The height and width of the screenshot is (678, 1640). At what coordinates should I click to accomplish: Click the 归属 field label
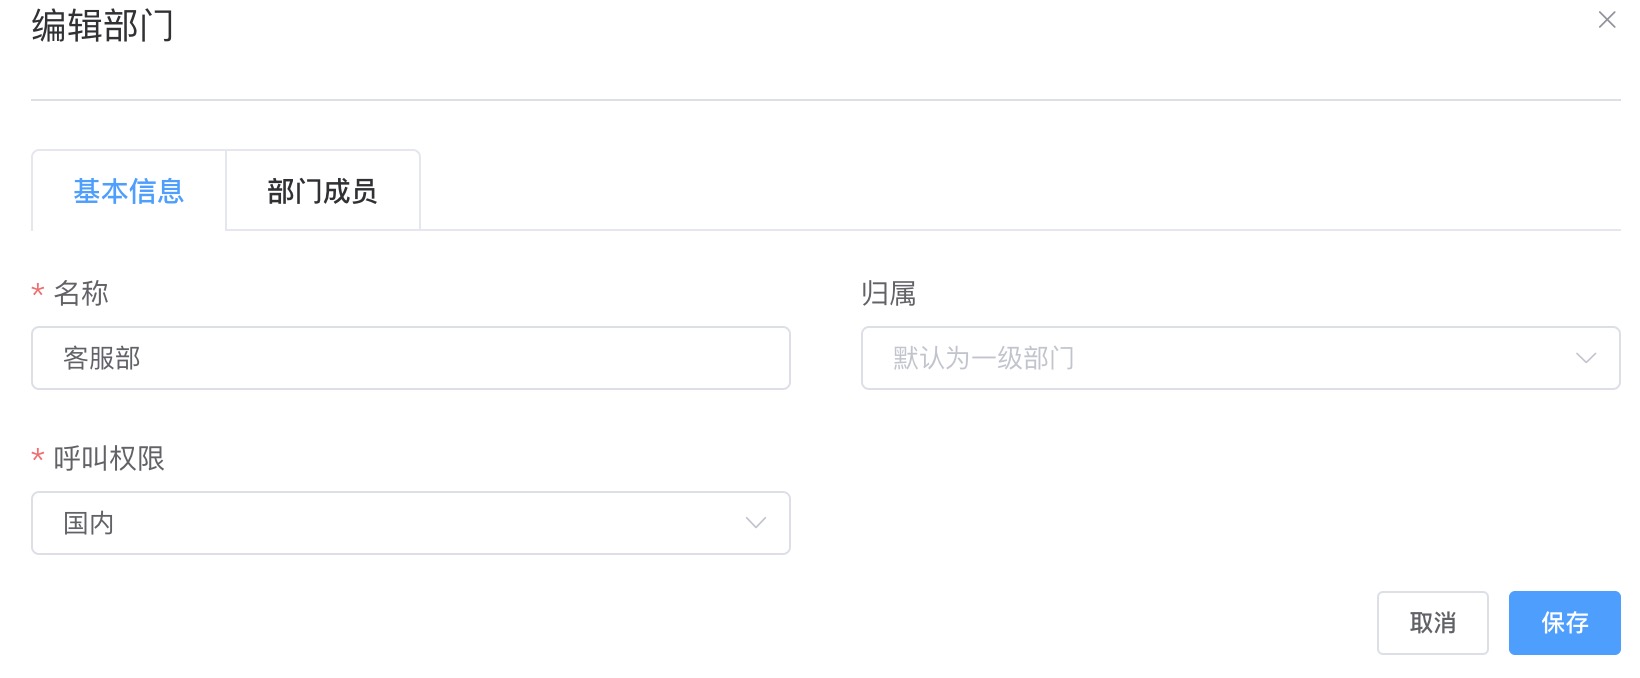pyautogui.click(x=884, y=292)
